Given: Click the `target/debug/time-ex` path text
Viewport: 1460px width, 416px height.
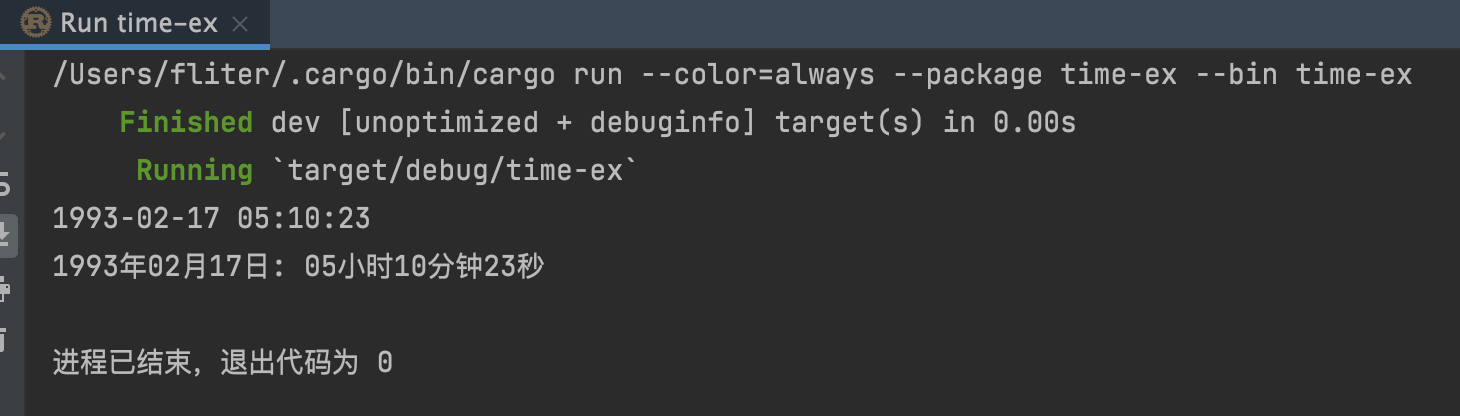Looking at the screenshot, I should (454, 171).
